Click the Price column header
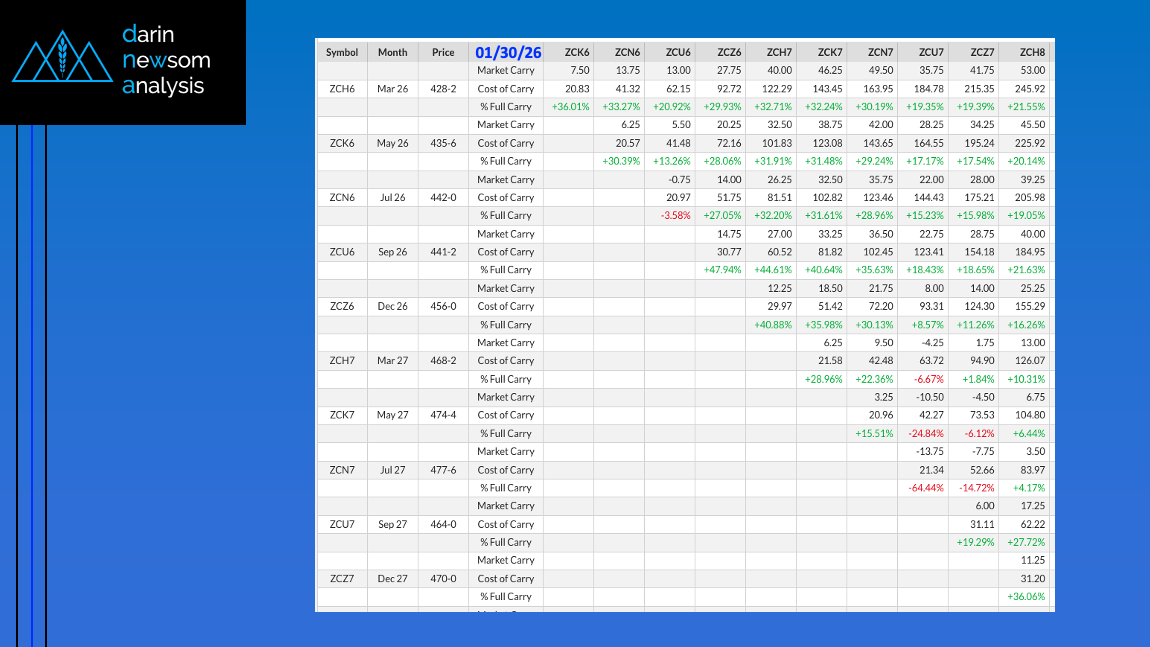 443,52
